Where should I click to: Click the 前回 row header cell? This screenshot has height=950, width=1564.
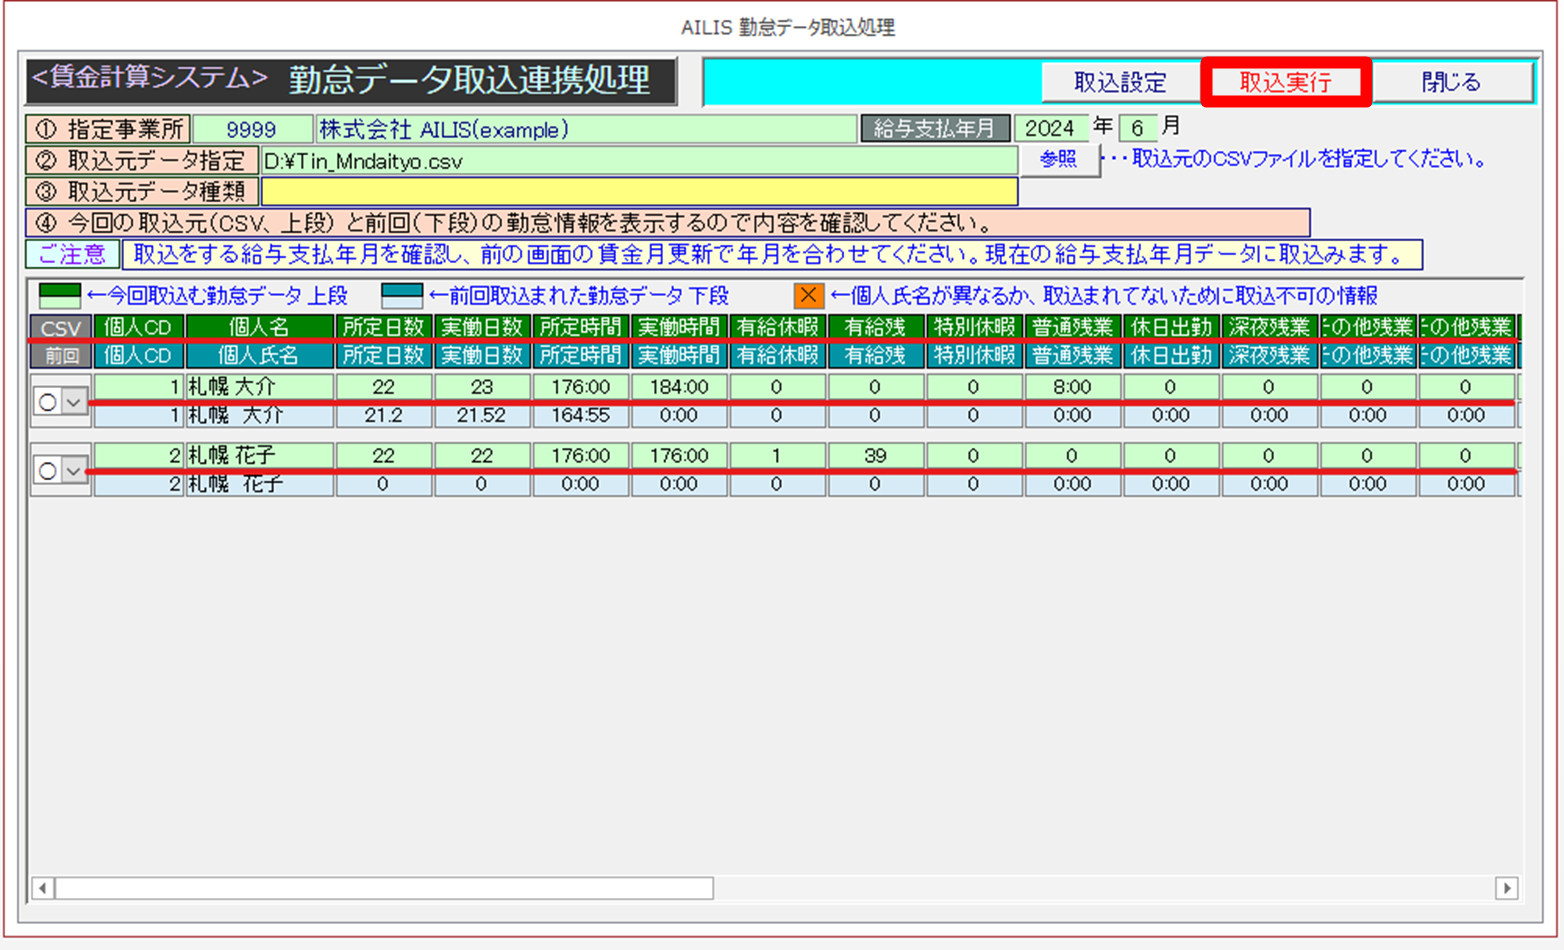61,355
